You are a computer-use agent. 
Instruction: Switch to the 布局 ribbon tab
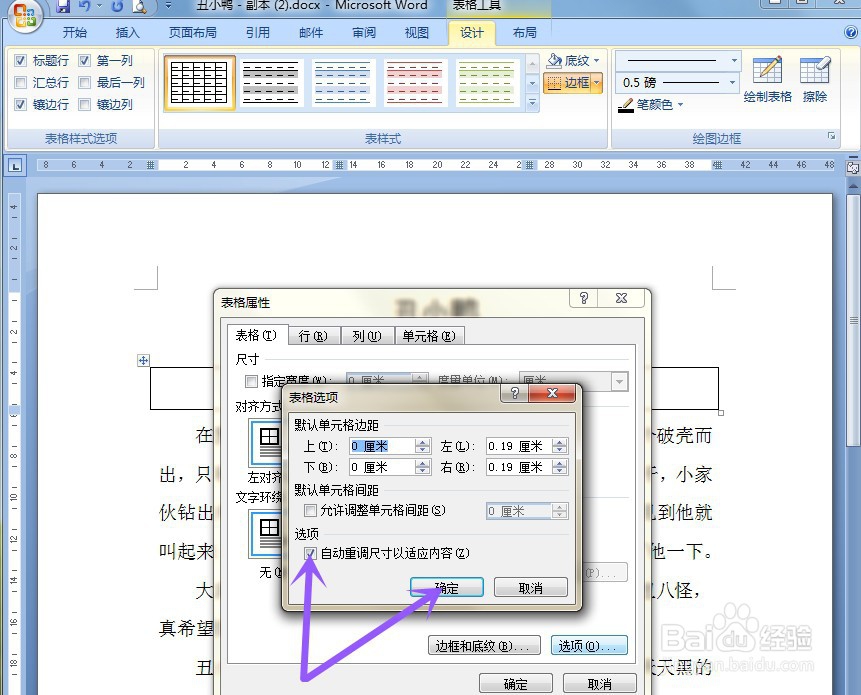click(522, 32)
